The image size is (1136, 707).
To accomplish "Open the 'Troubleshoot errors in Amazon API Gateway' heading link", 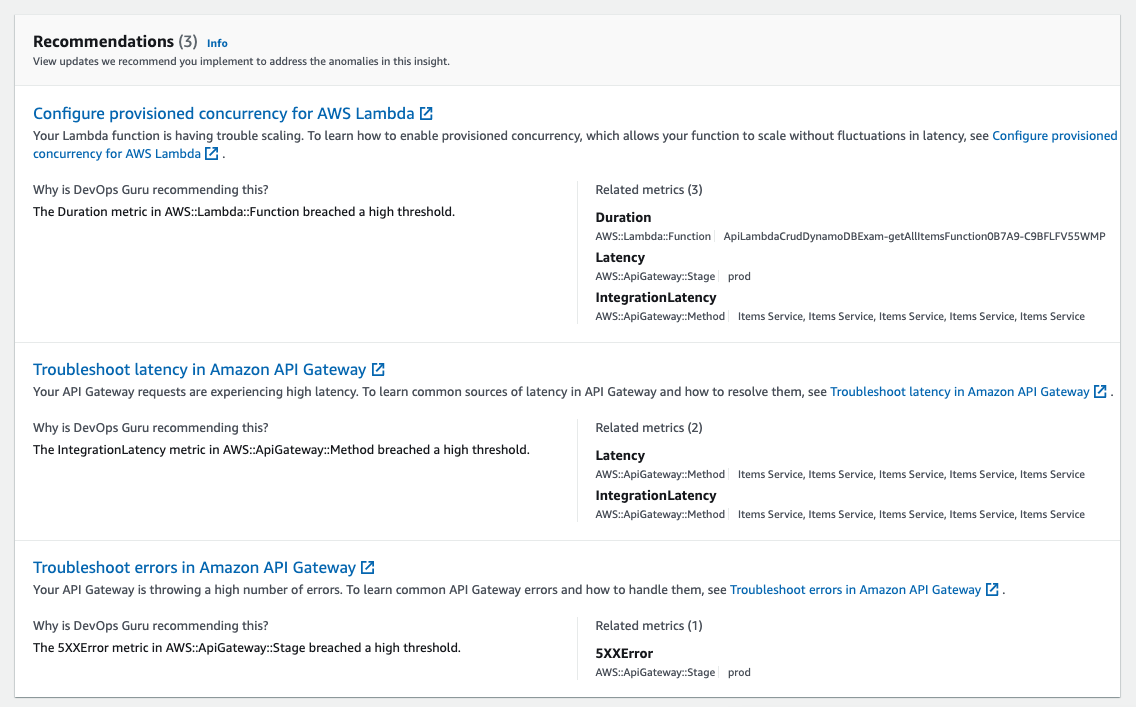I will [x=194, y=567].
